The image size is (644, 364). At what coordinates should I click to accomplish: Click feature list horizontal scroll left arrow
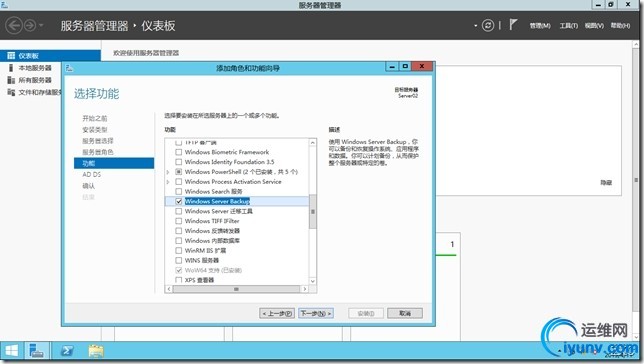(169, 289)
